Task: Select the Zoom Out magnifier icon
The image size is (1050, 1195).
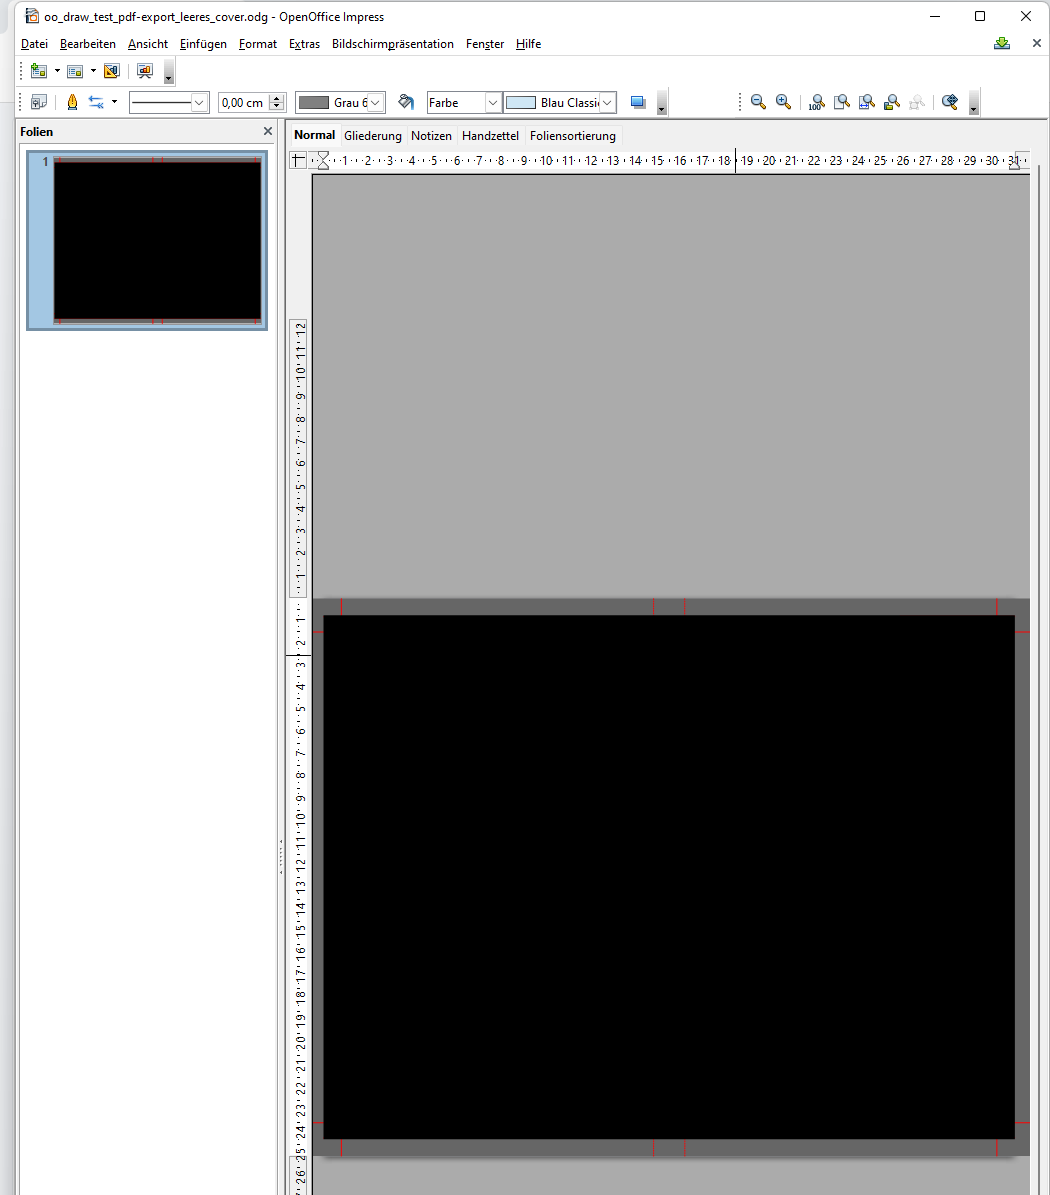Action: click(758, 101)
